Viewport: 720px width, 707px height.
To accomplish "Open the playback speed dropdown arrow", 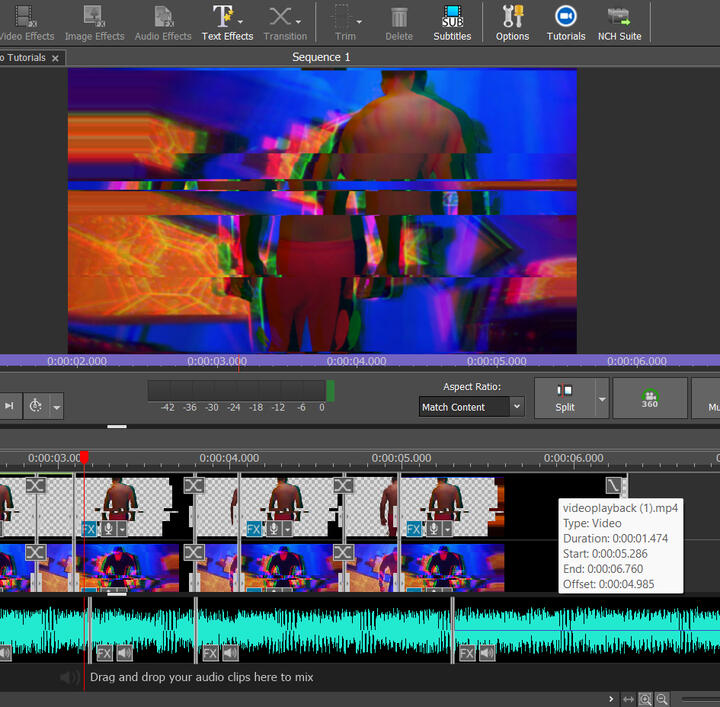I will point(56,406).
